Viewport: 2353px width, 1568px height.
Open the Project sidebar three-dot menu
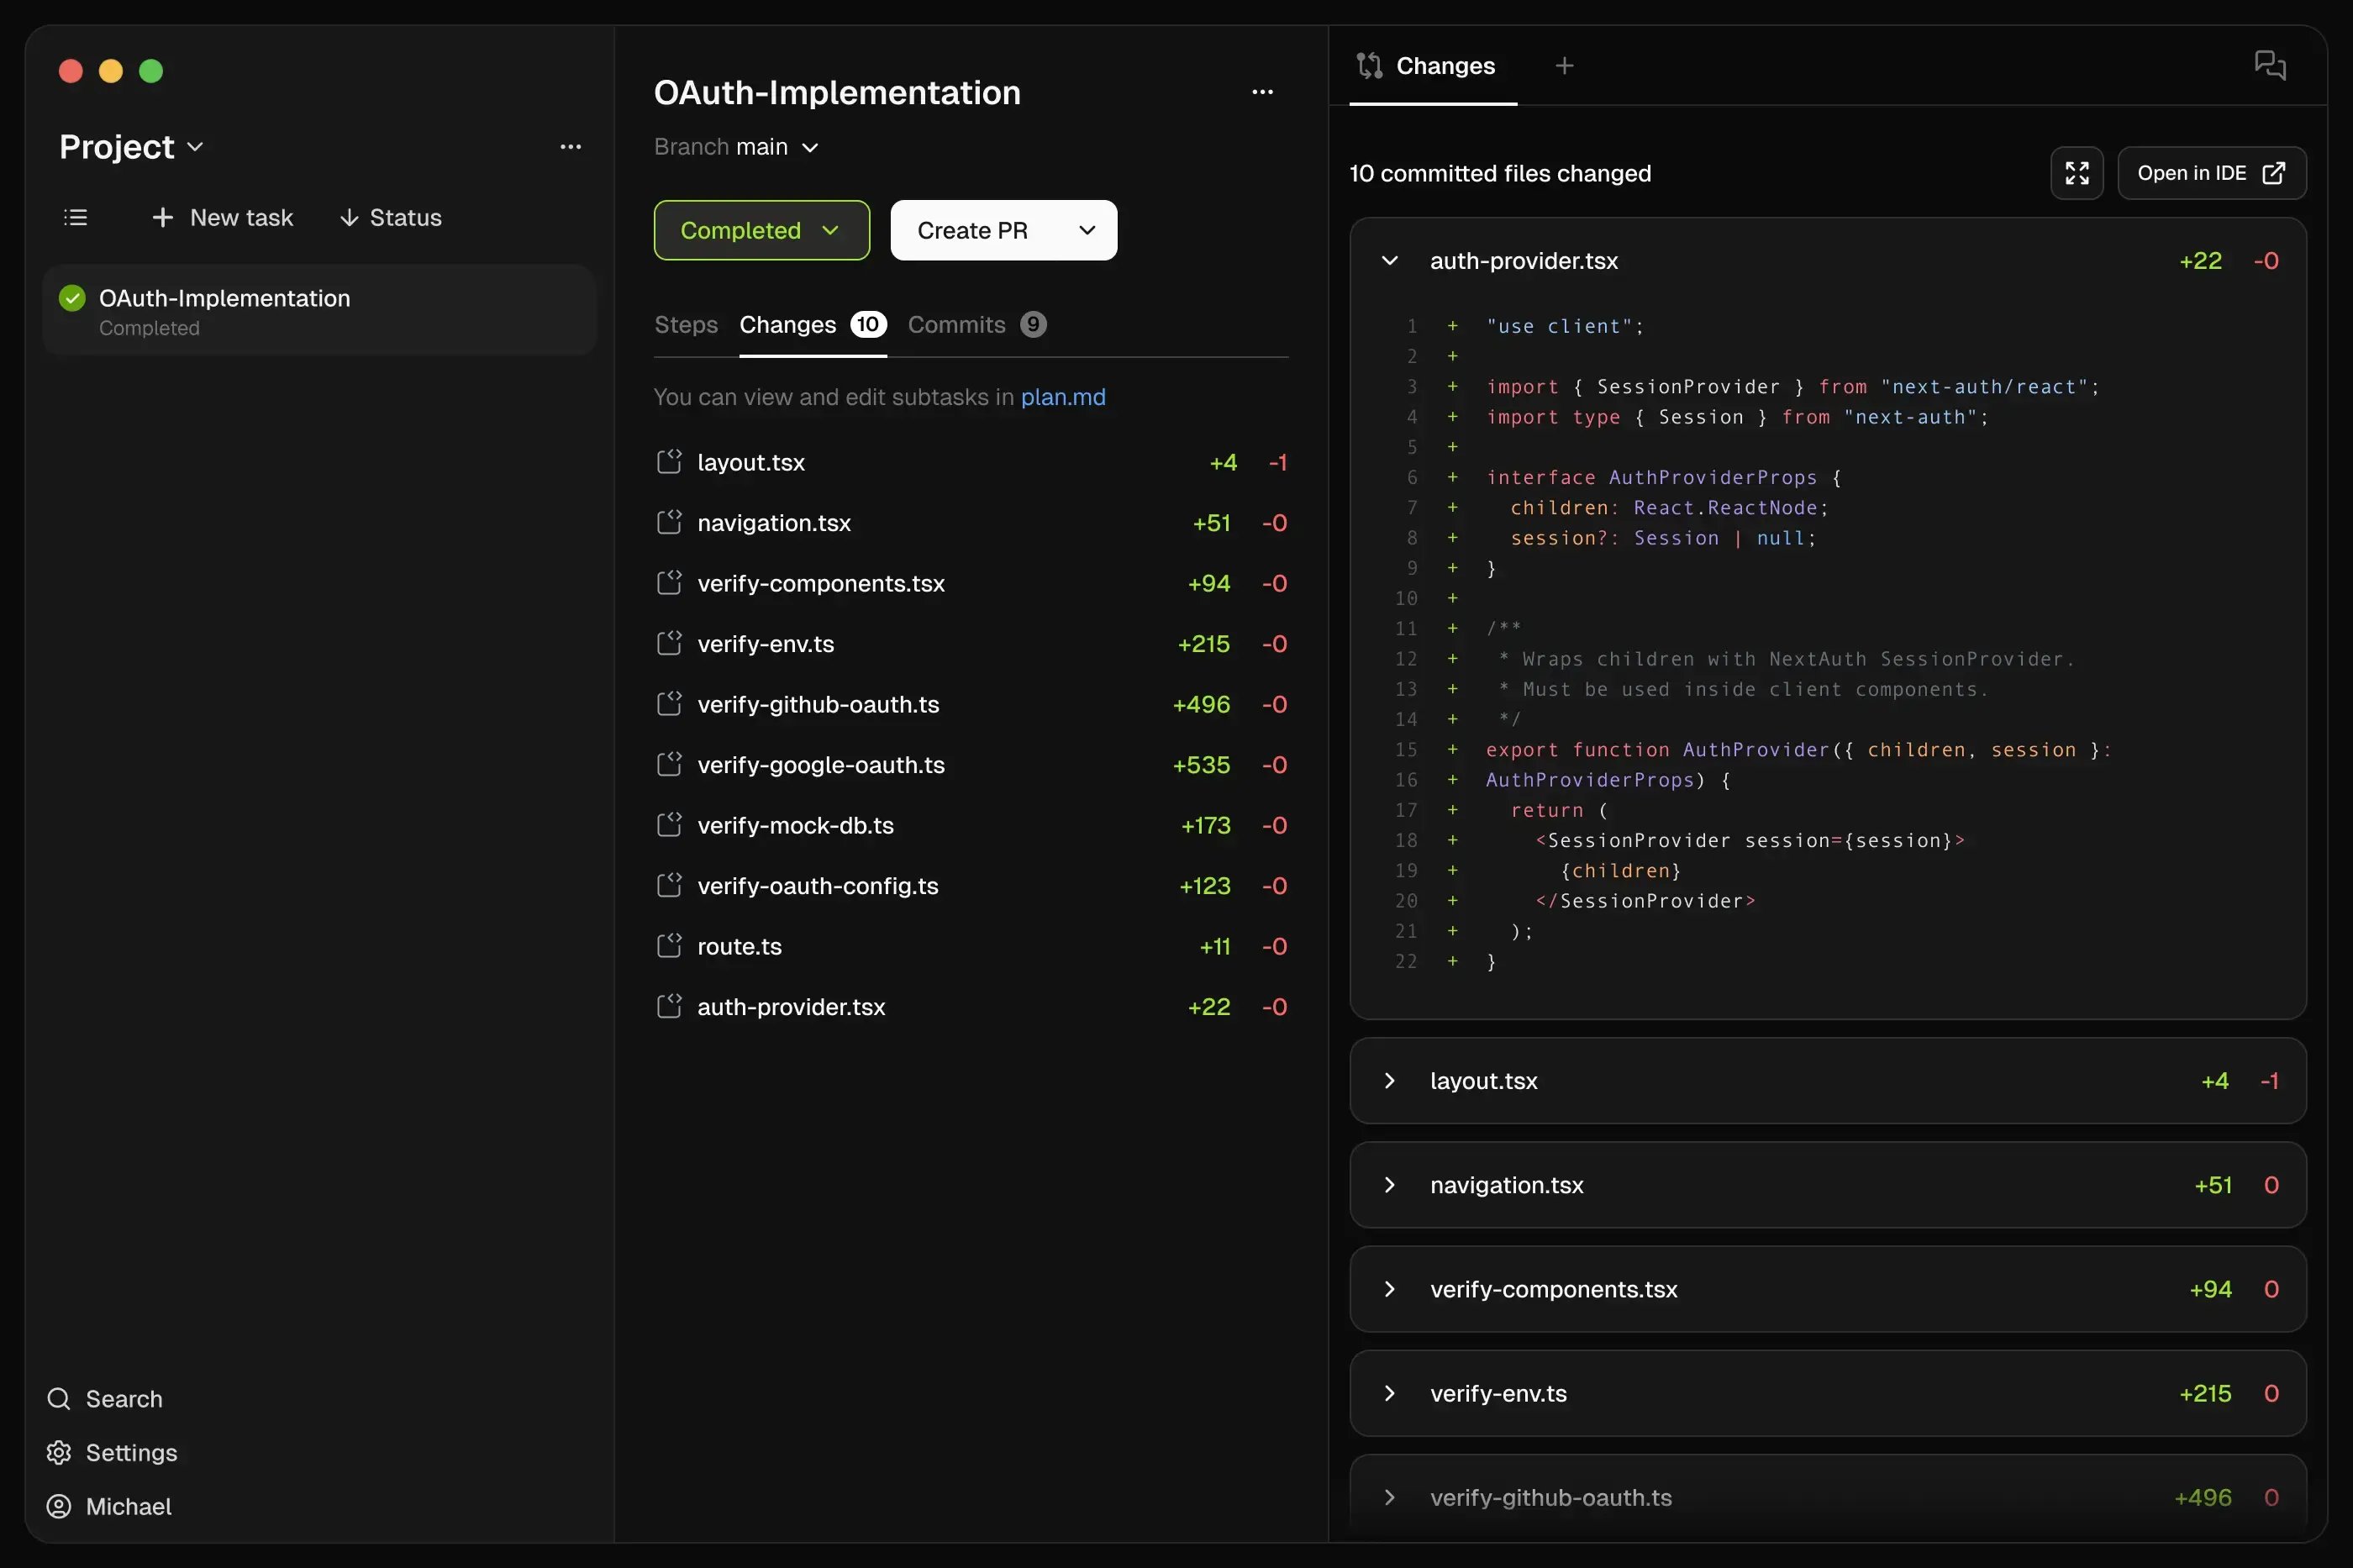pyautogui.click(x=570, y=147)
